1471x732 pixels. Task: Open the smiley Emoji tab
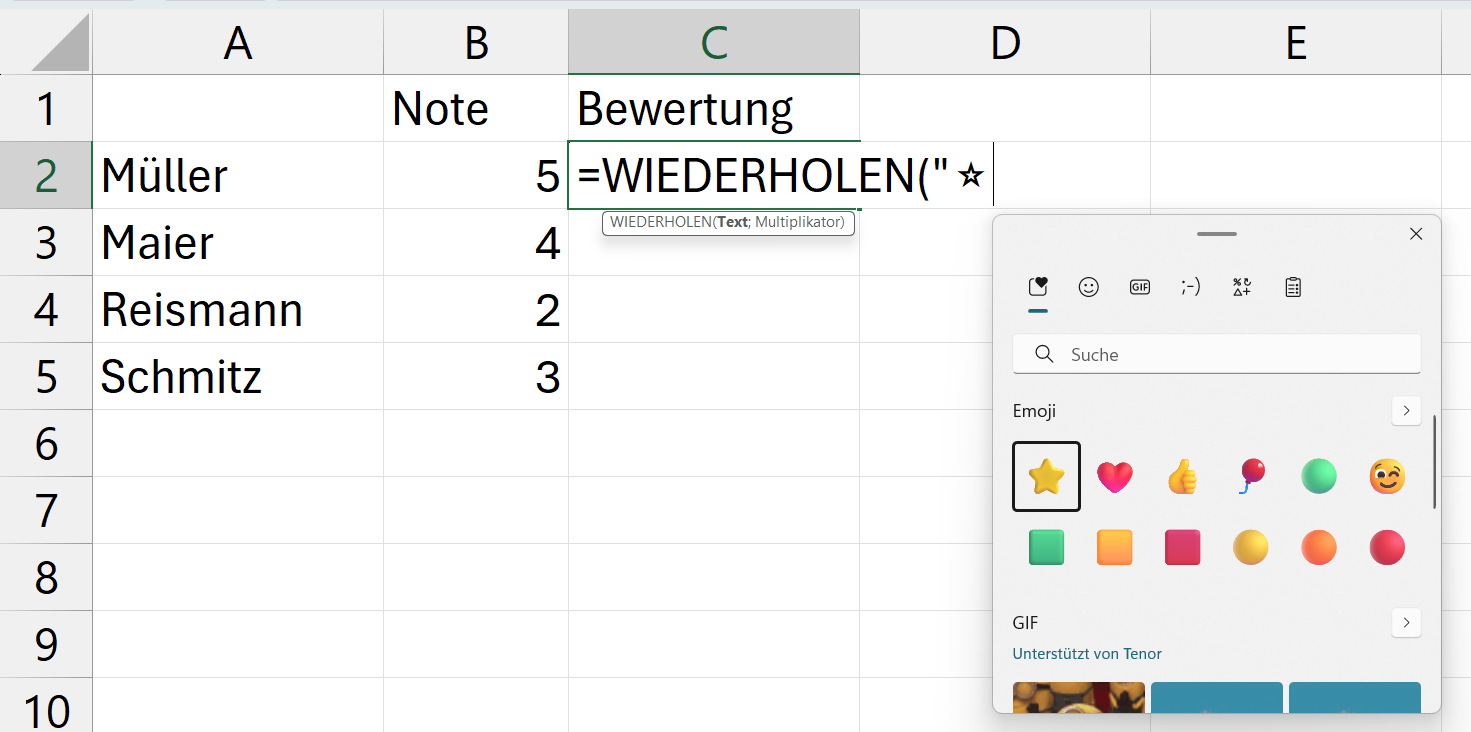coord(1088,287)
